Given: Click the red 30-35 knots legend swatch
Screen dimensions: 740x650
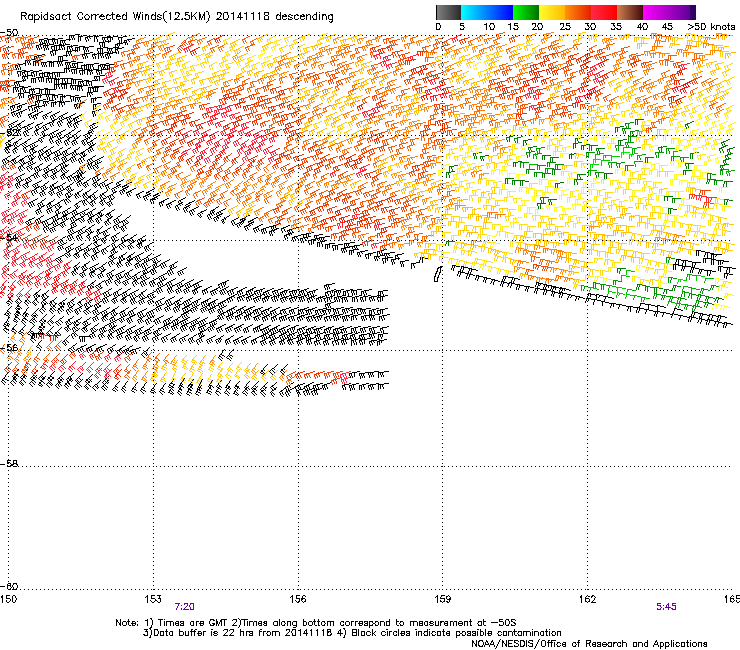Looking at the screenshot, I should (604, 12).
